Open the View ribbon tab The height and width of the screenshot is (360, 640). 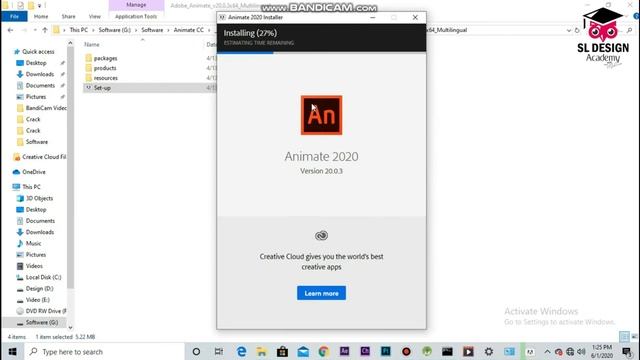[x=94, y=16]
